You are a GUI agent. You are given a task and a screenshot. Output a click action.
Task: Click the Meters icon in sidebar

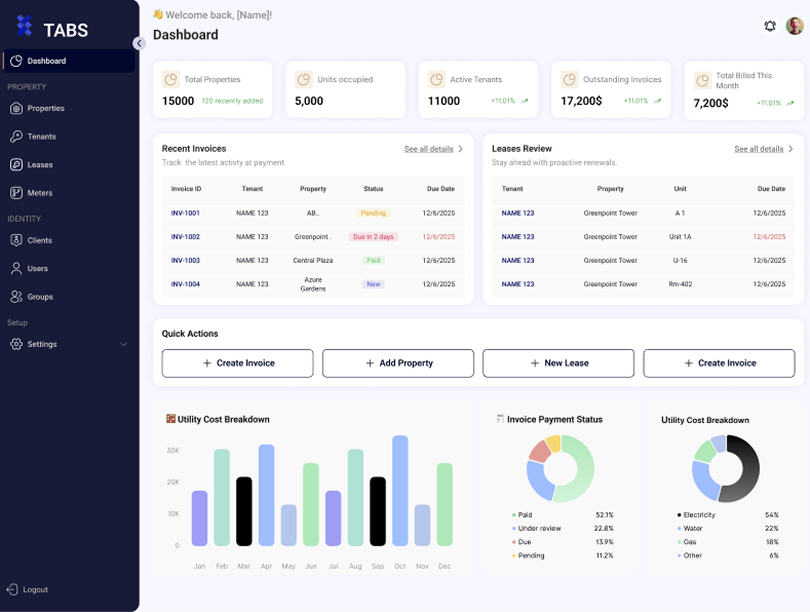(x=17, y=192)
